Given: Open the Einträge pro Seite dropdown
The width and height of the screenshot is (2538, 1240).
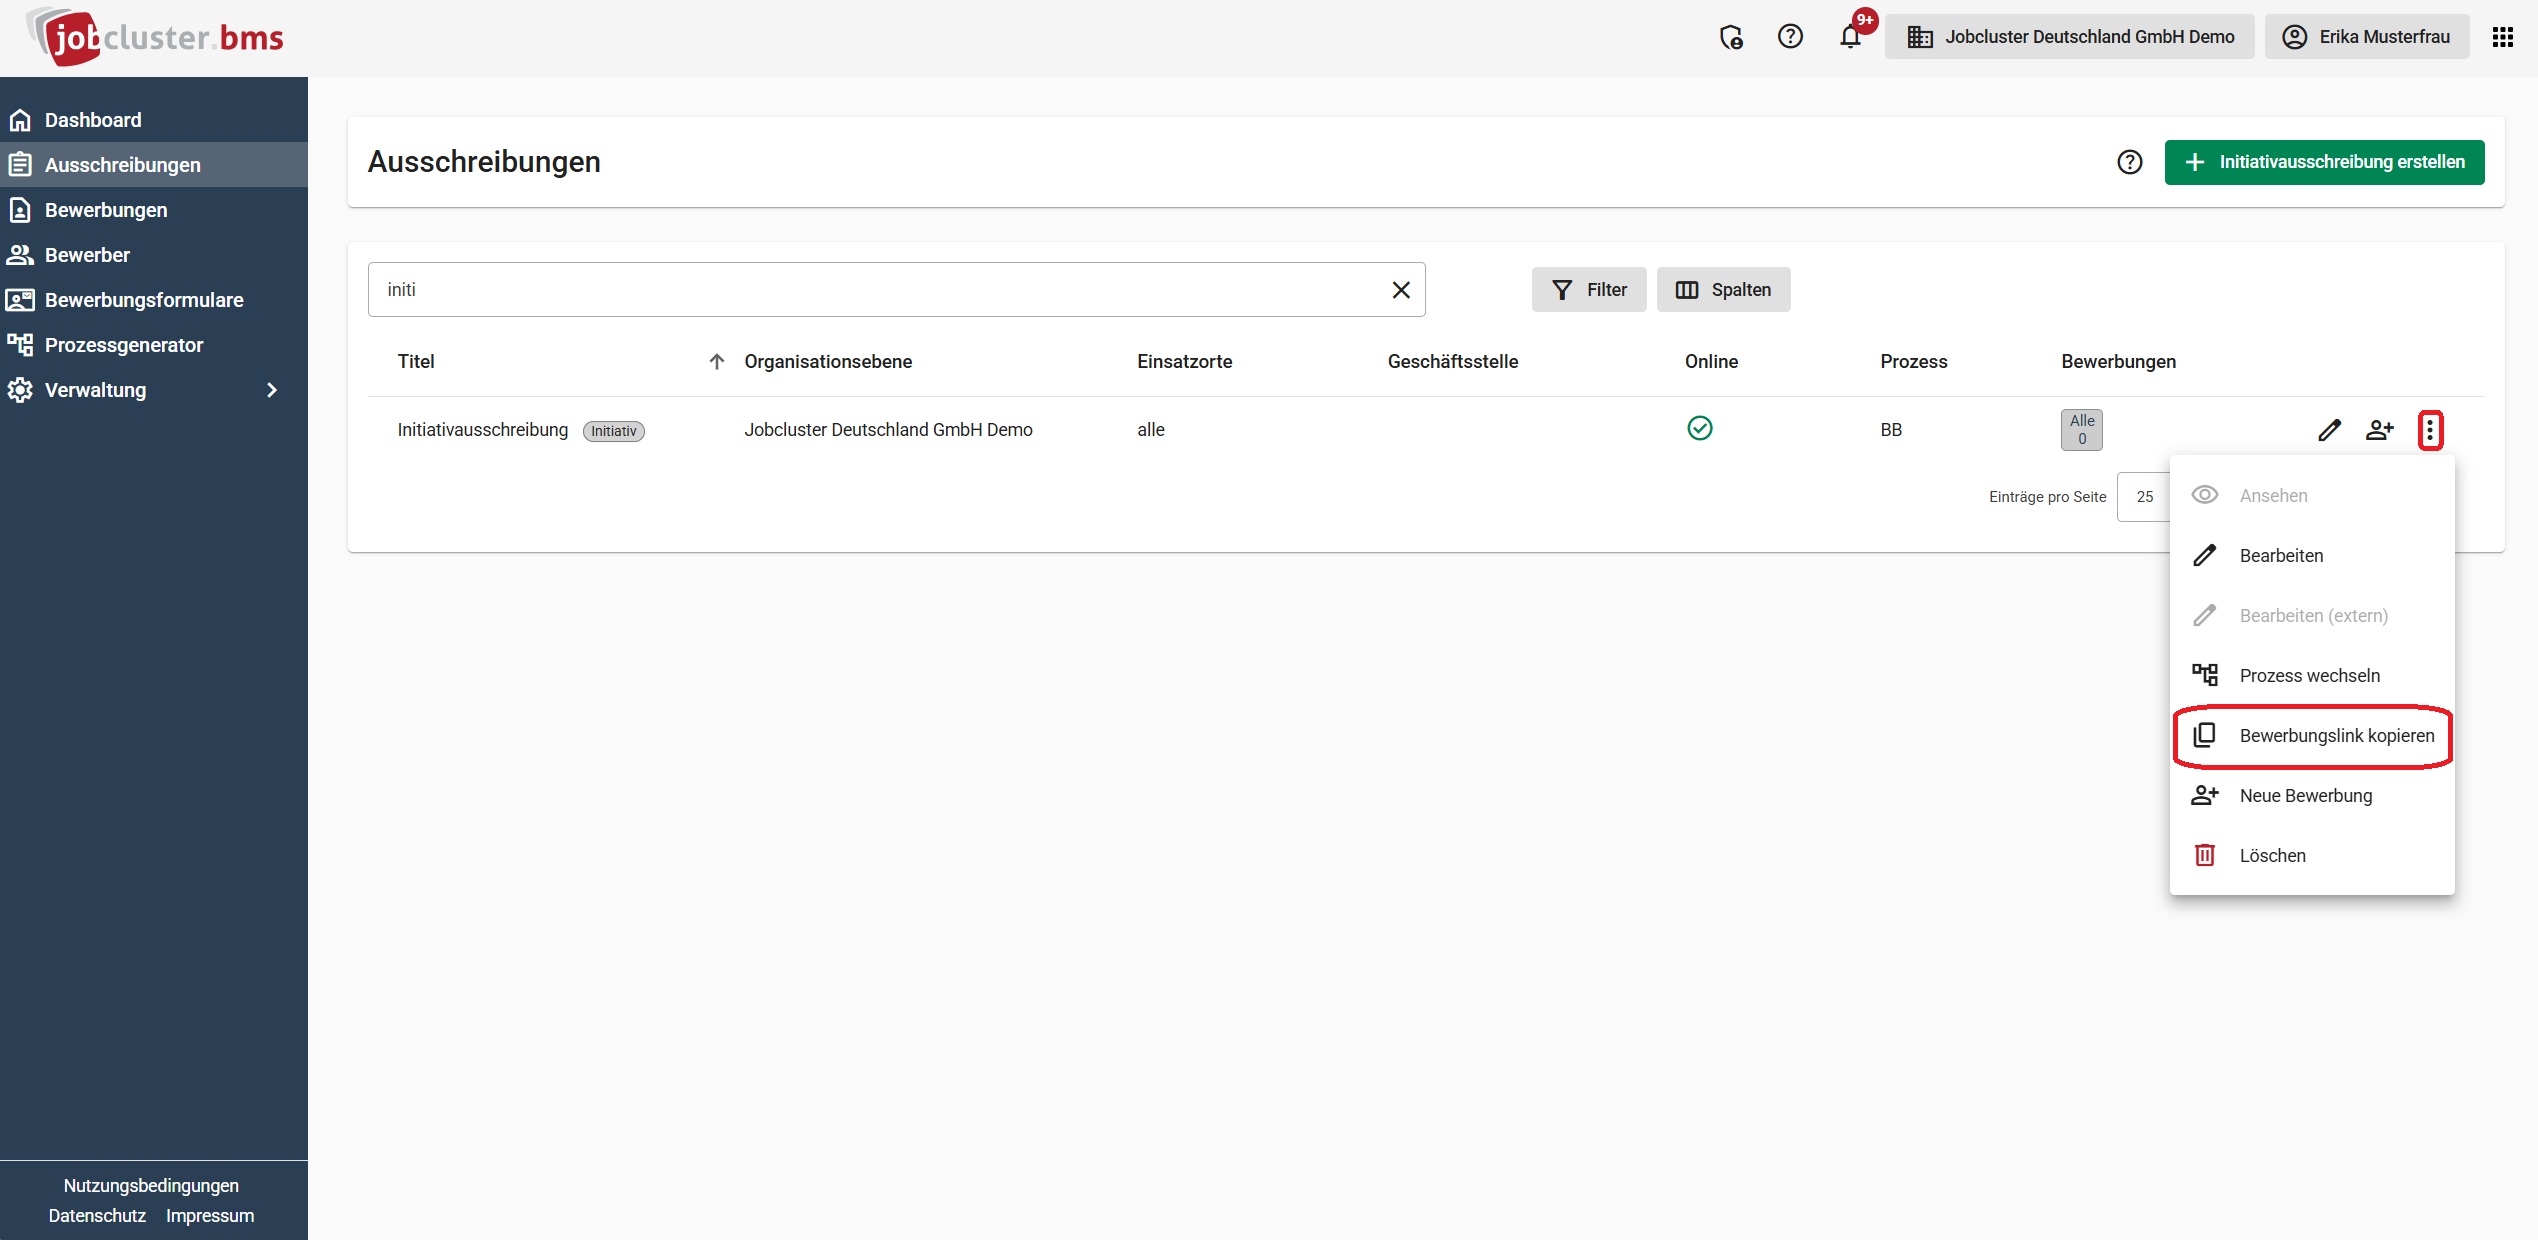Looking at the screenshot, I should pos(2144,497).
